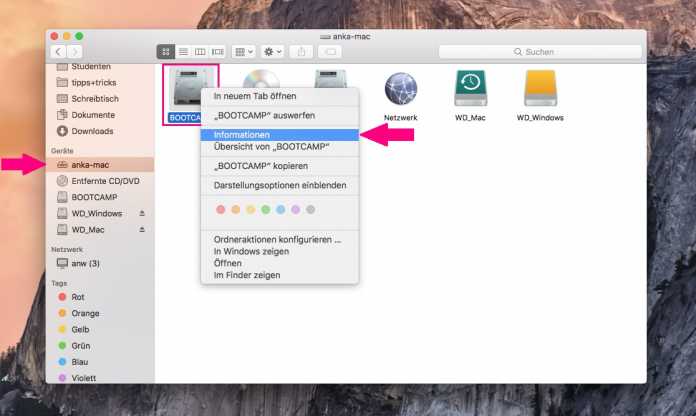Switch to list view mode

[x=183, y=51]
